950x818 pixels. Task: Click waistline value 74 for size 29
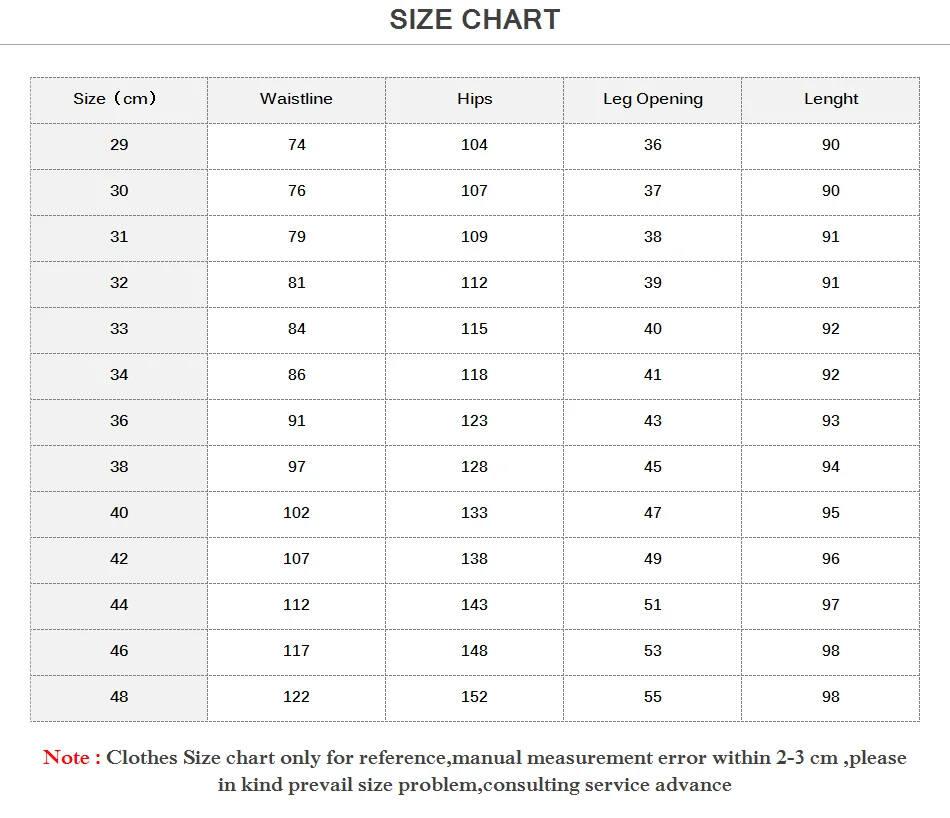coord(296,145)
